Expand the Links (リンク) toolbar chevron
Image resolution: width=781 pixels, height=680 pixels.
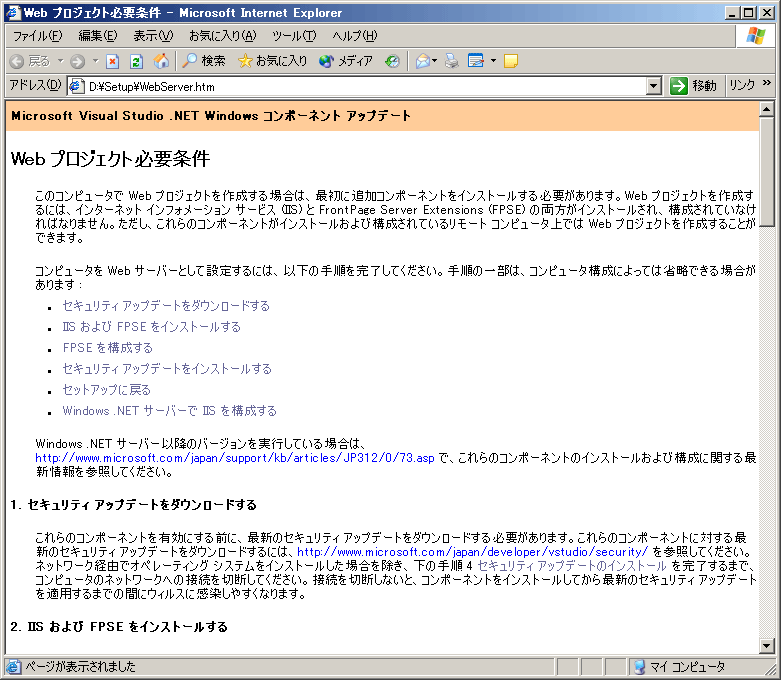click(x=767, y=83)
